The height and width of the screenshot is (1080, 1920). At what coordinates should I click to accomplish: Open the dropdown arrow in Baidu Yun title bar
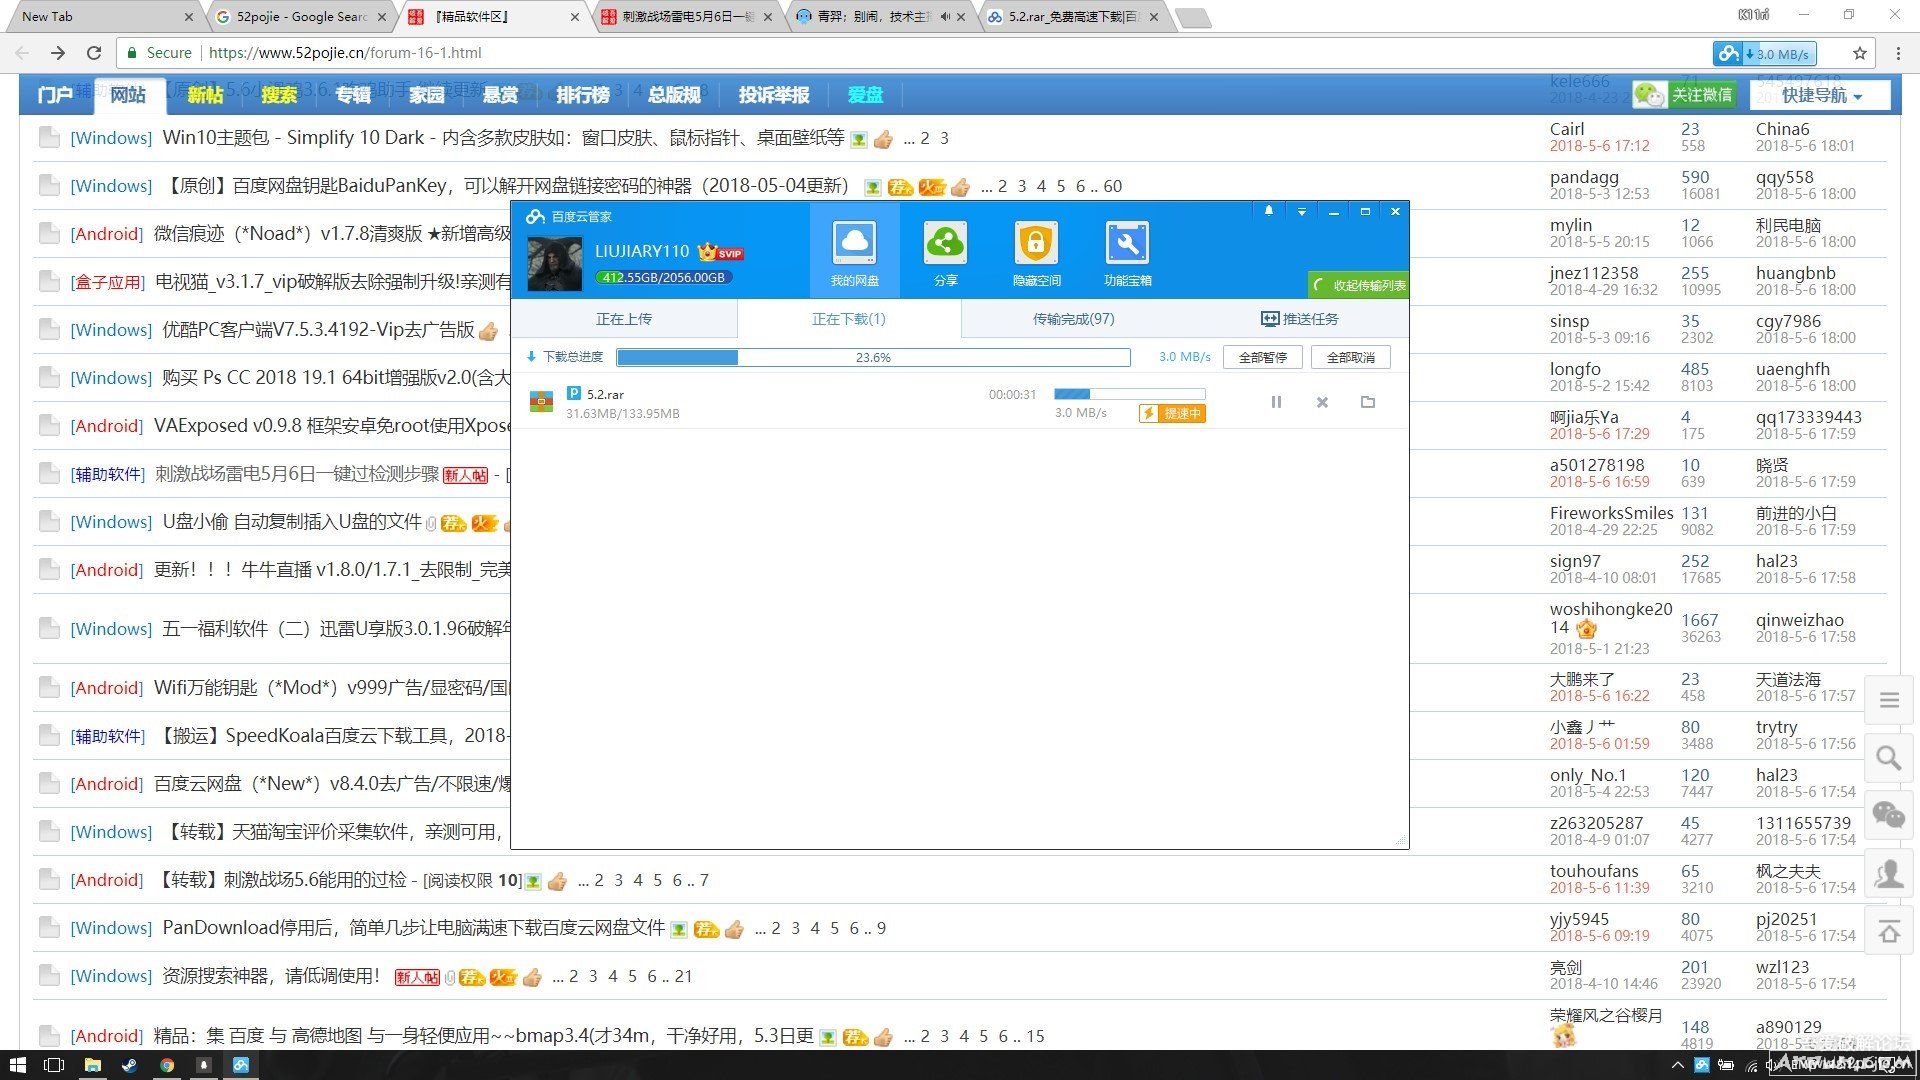point(1301,211)
